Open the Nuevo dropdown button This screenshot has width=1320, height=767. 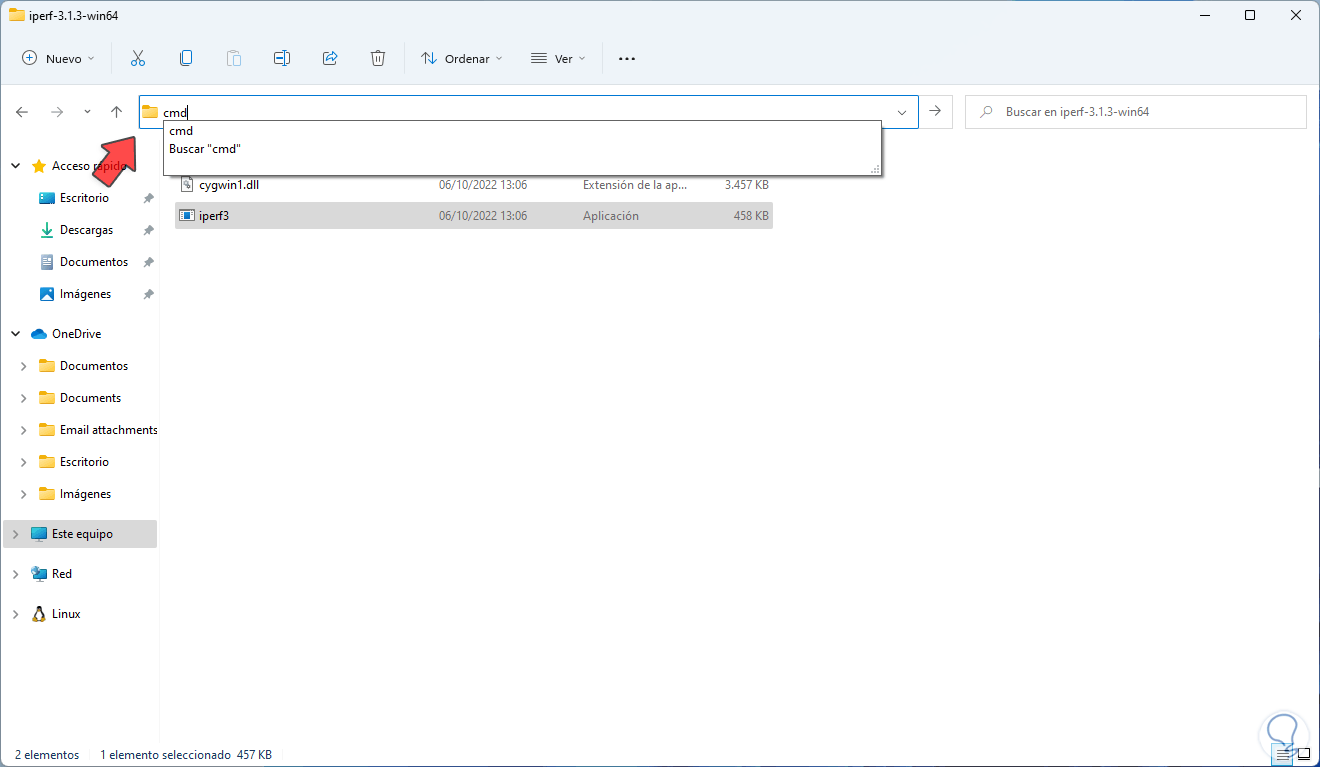(x=59, y=59)
